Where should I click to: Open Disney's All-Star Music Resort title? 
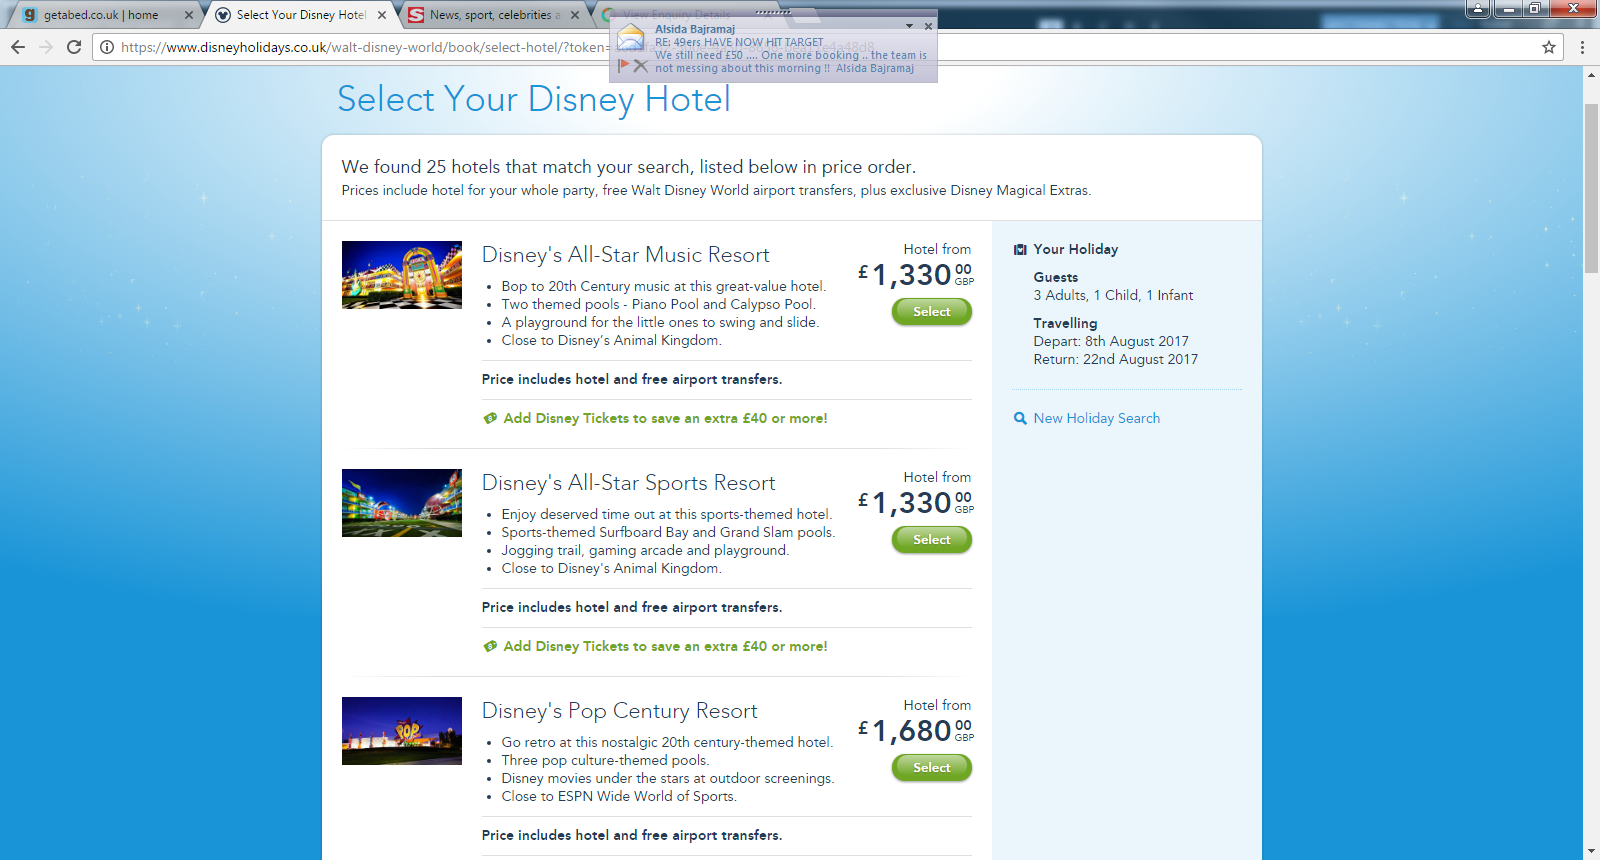pyautogui.click(x=626, y=255)
